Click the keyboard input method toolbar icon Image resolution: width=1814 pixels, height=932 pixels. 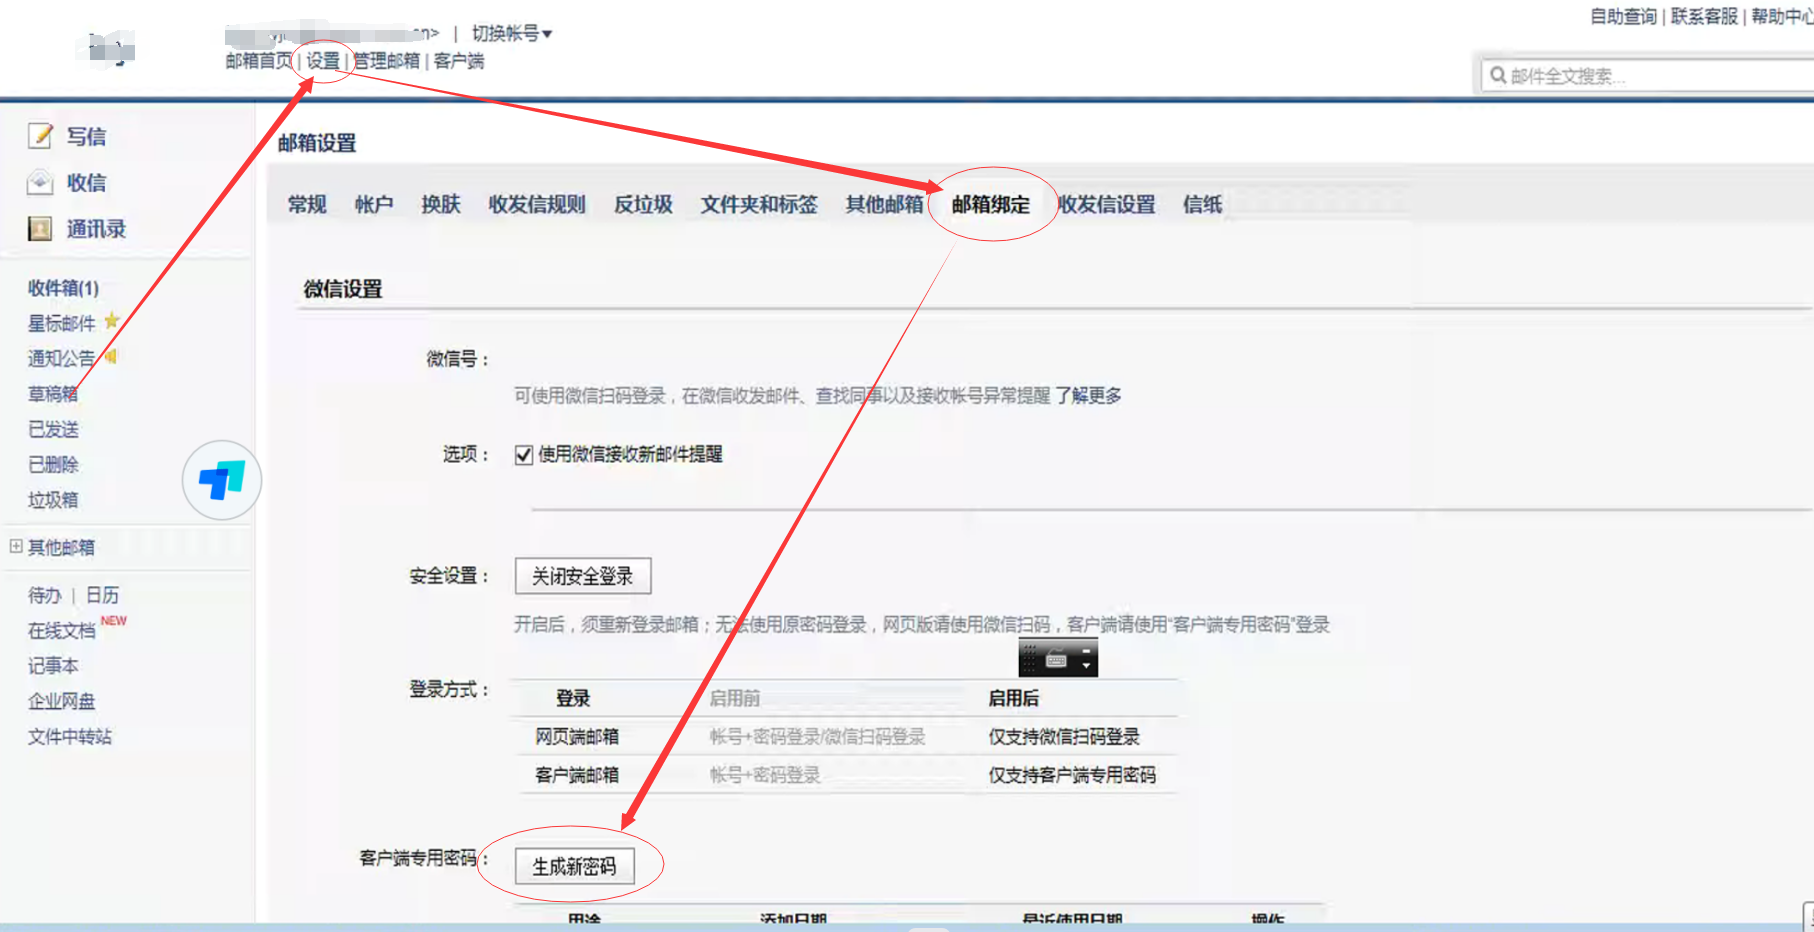[x=1057, y=660]
